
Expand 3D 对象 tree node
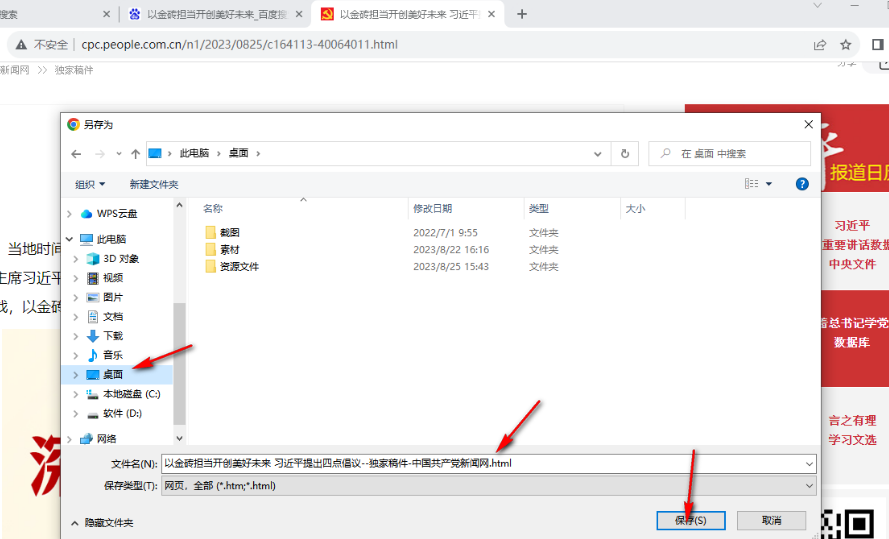tap(76, 259)
